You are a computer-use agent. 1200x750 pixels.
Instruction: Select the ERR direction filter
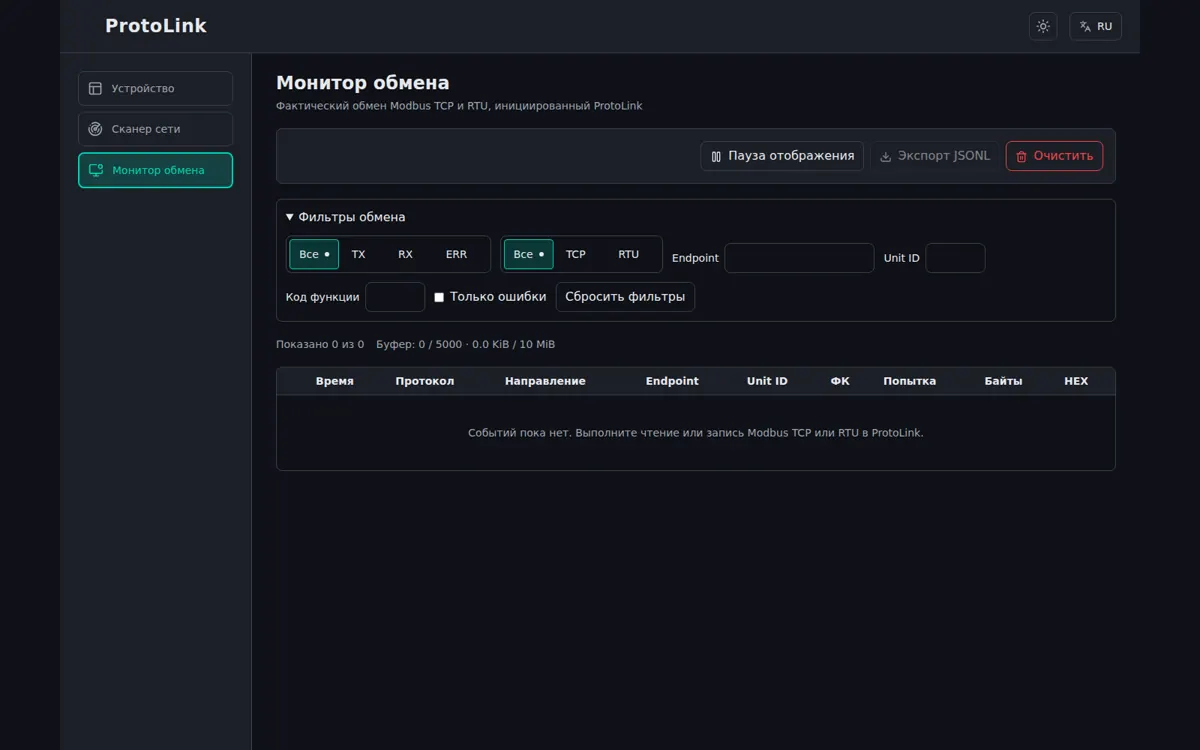(x=456, y=254)
